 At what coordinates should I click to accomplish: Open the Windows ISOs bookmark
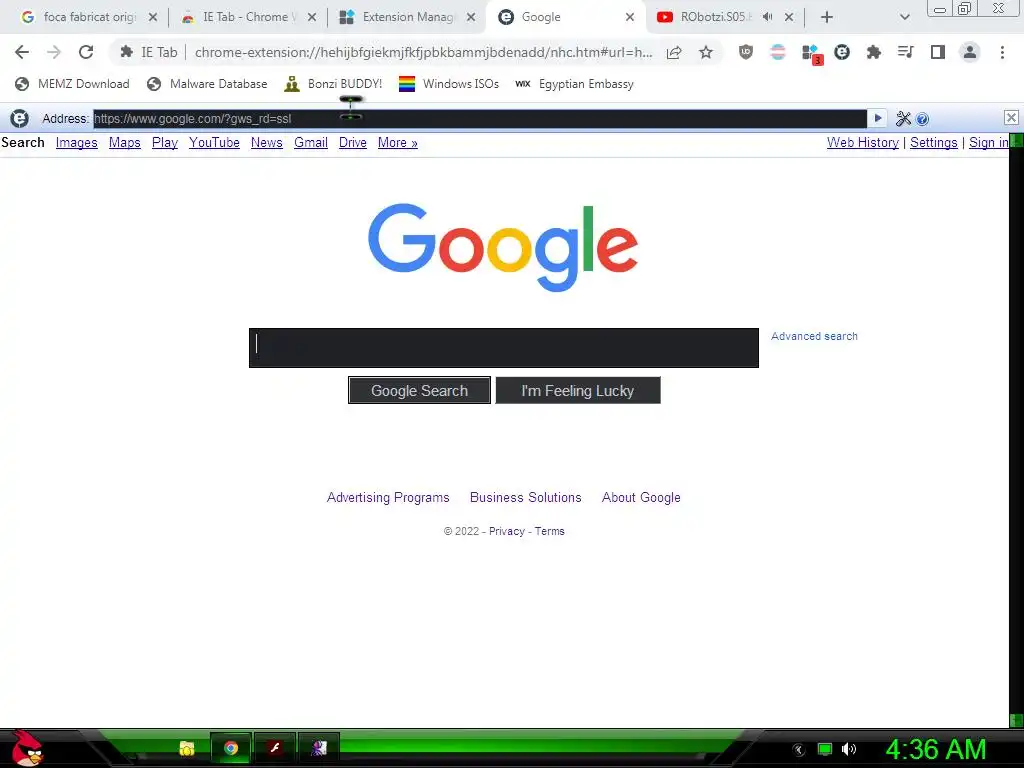click(449, 84)
